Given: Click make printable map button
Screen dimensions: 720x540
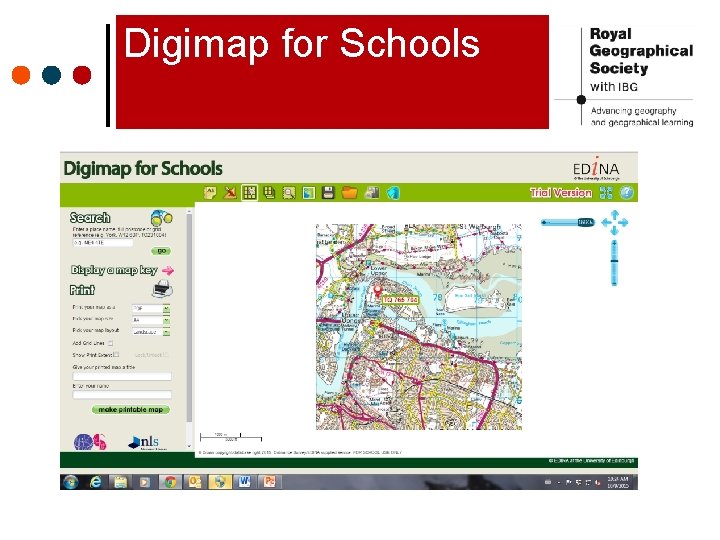Looking at the screenshot, I should coord(131,410).
